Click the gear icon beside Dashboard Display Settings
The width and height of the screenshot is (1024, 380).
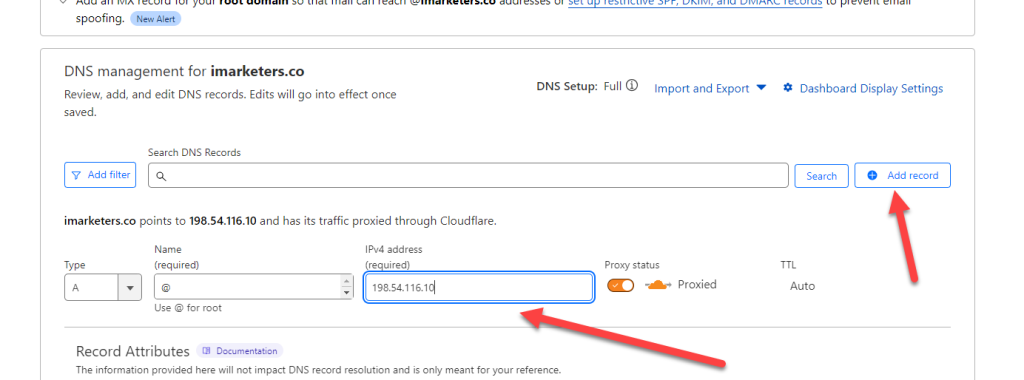[x=788, y=87]
